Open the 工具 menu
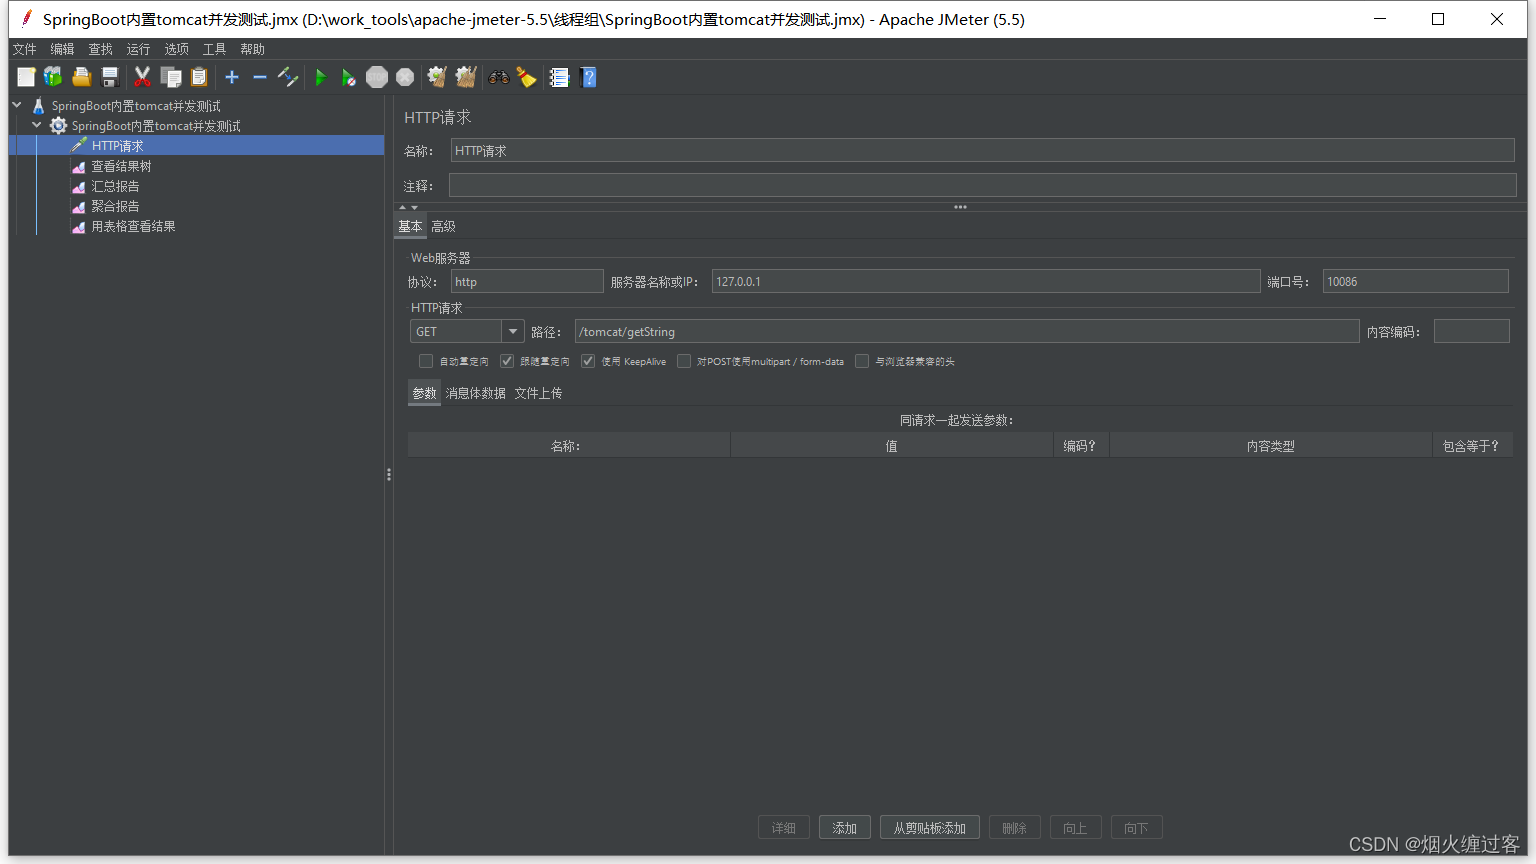1536x864 pixels. coord(214,49)
